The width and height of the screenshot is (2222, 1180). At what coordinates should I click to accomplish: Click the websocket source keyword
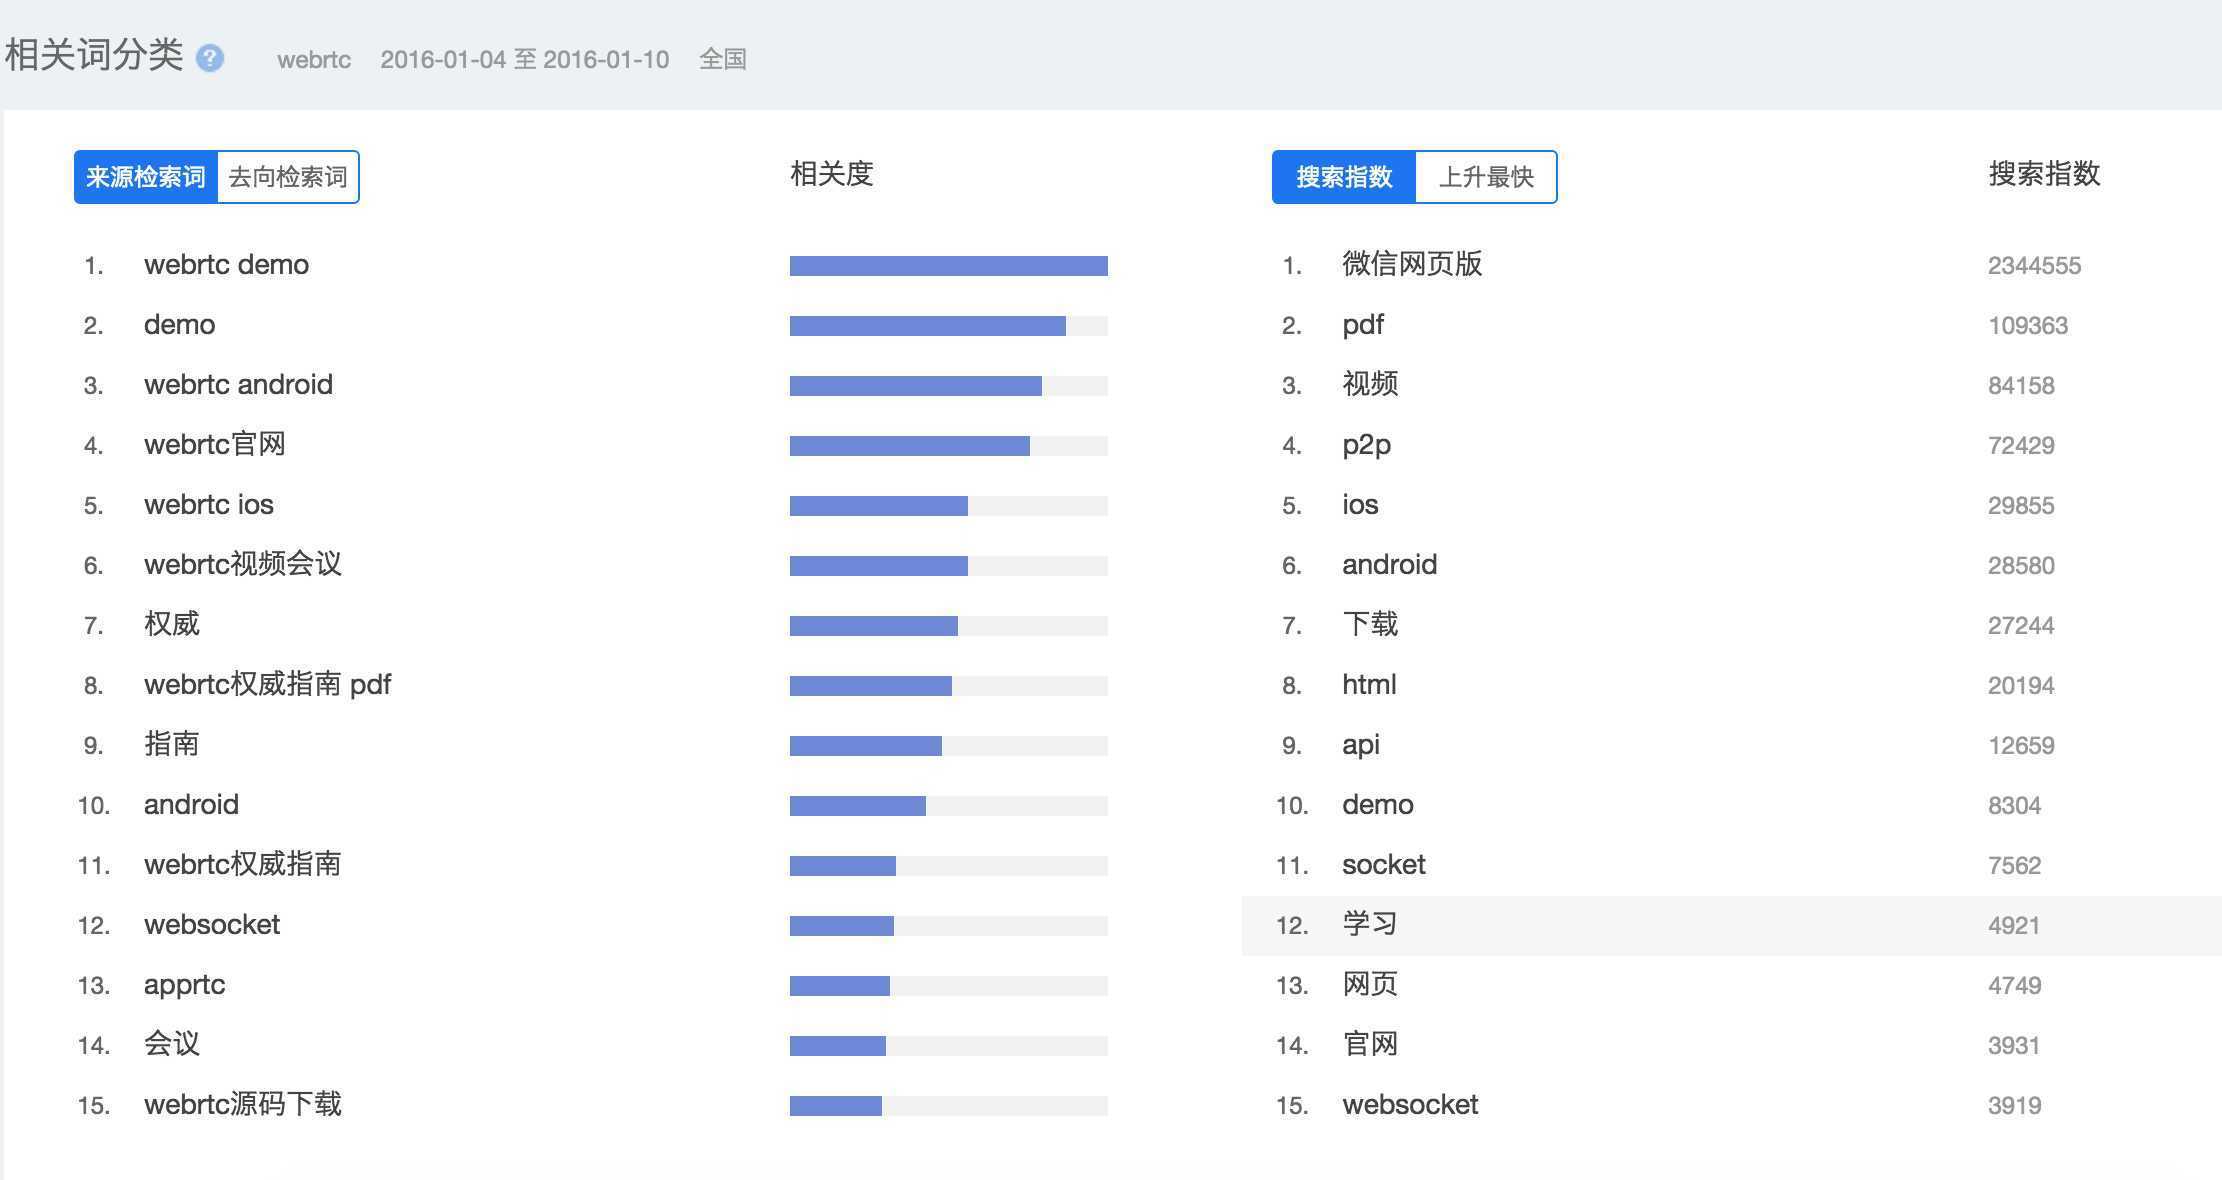coord(212,925)
